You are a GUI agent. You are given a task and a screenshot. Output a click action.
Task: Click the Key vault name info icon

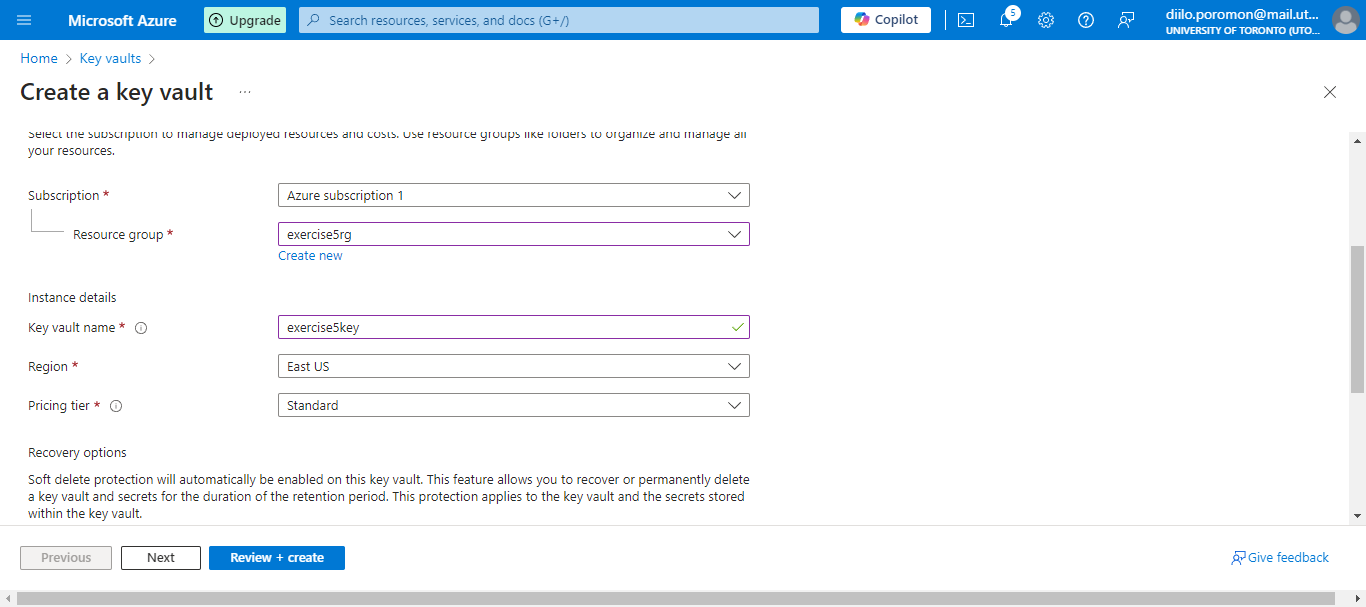(x=141, y=328)
